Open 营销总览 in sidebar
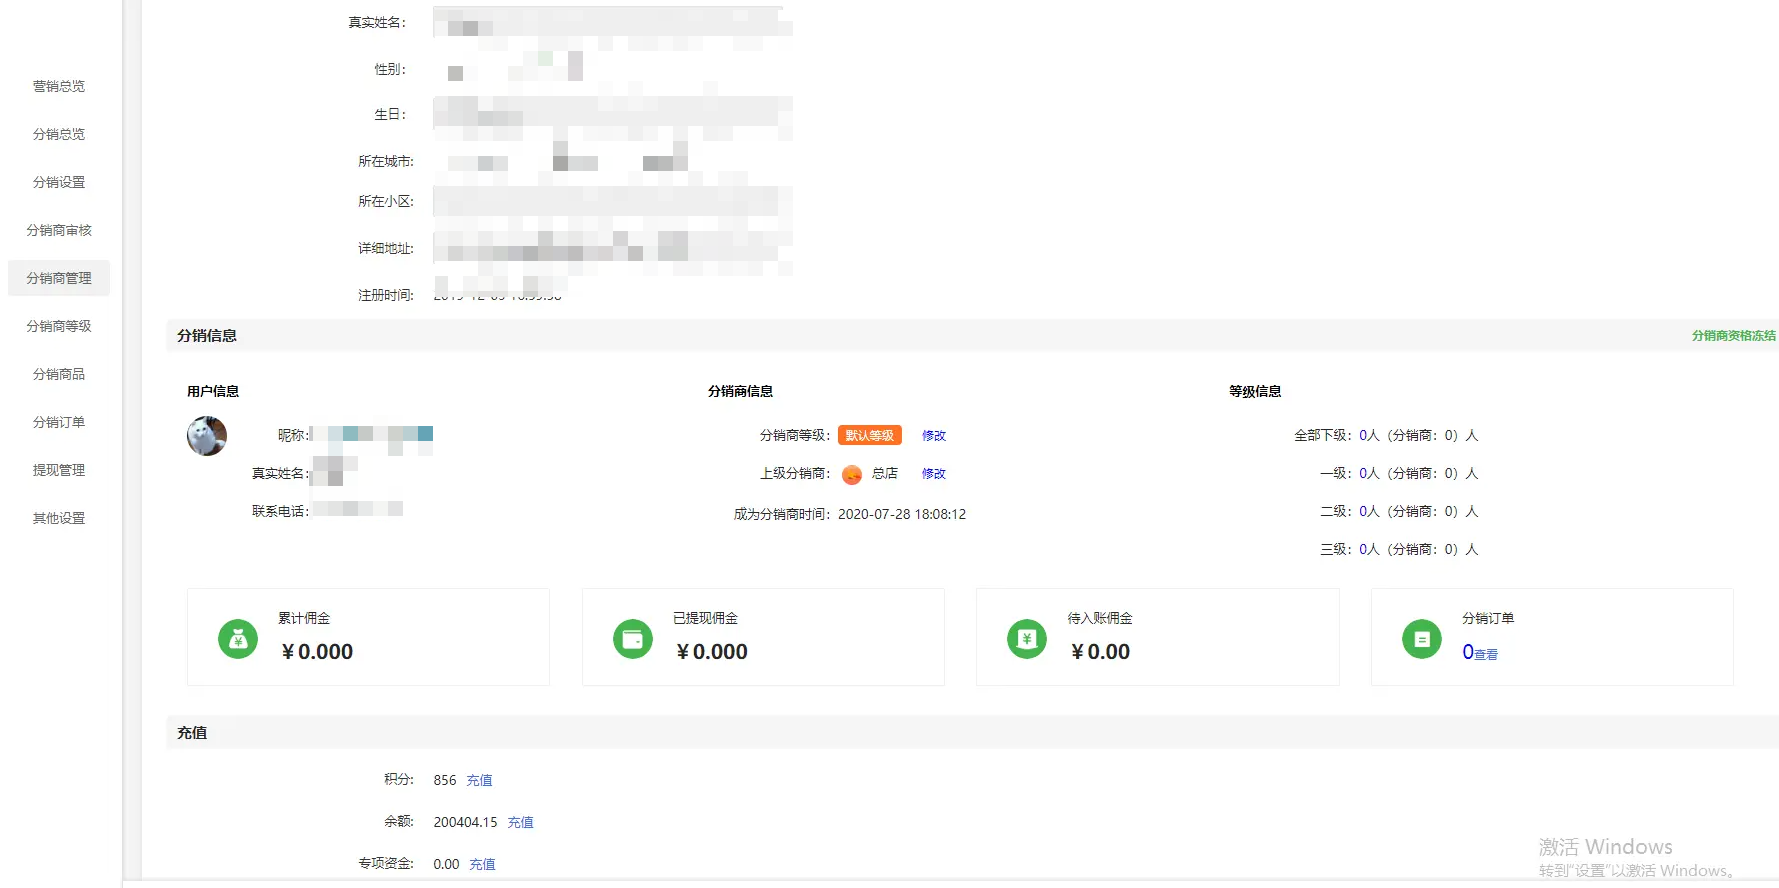Screen dimensions: 1779x888 point(59,86)
